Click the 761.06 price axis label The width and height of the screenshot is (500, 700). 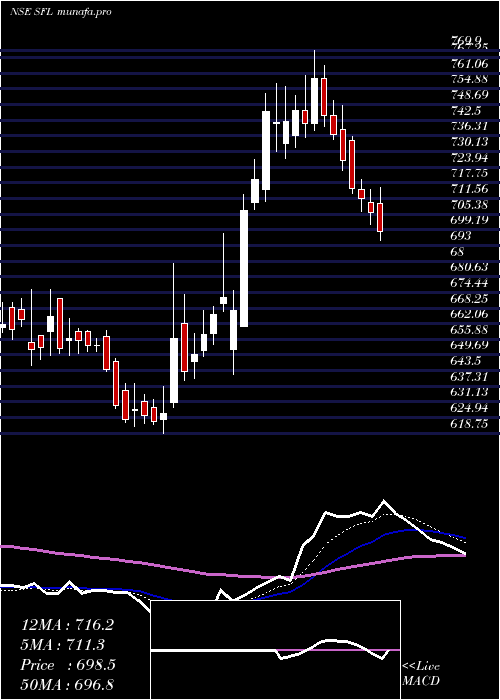469,63
